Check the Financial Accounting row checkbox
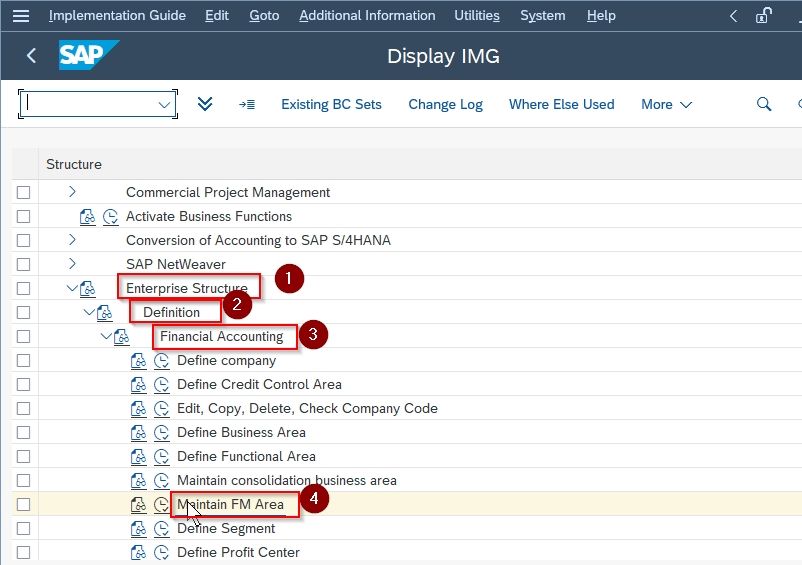The width and height of the screenshot is (802, 565). point(24,337)
